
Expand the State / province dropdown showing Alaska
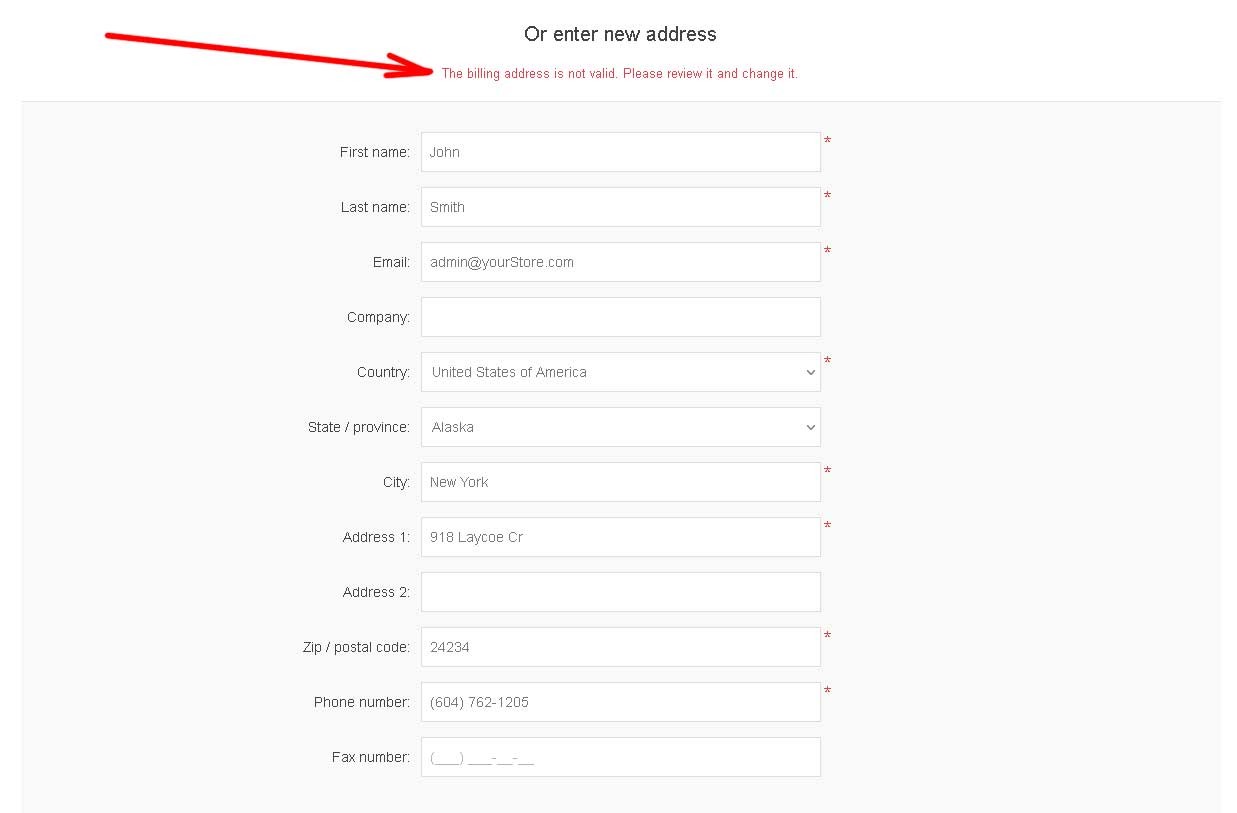[620, 427]
